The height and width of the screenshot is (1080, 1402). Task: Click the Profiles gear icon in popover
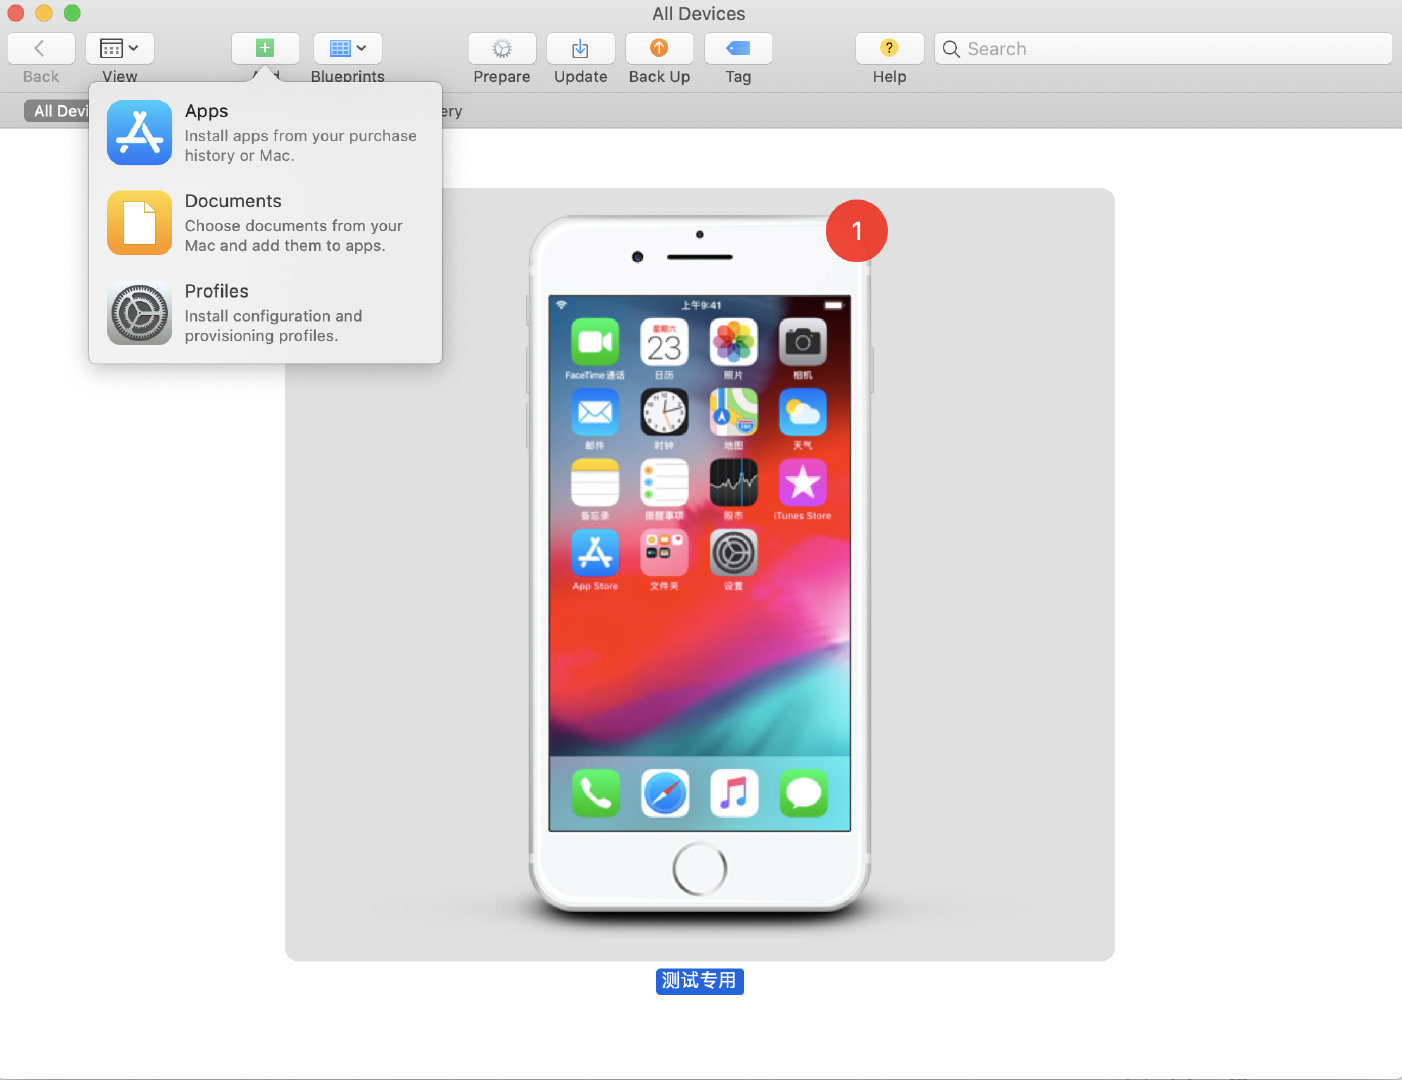click(139, 313)
